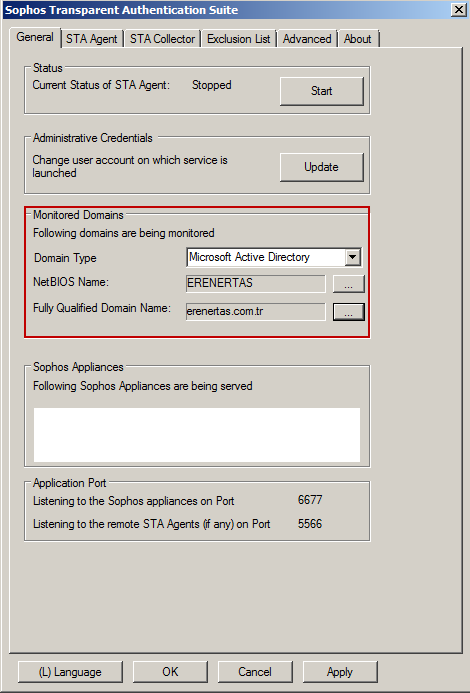The image size is (470, 693).
Task: Click browse button beside NetBIOS Name
Action: coord(348,284)
